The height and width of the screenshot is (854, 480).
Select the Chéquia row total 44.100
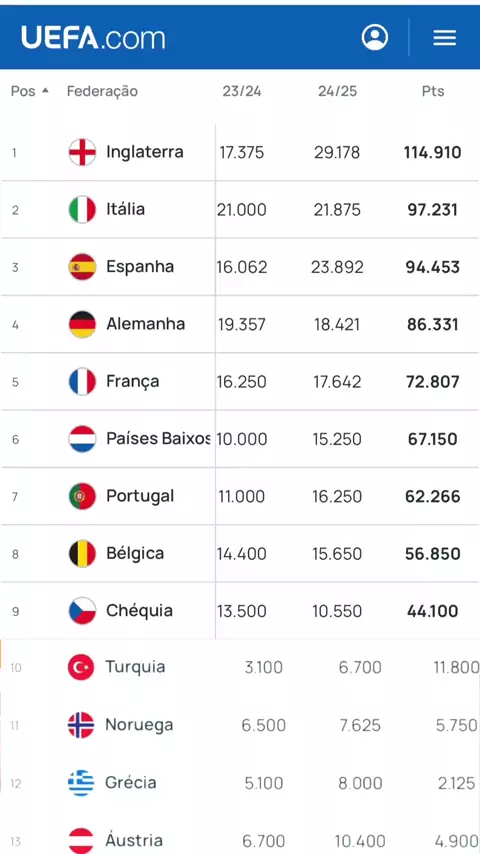pyautogui.click(x=433, y=611)
